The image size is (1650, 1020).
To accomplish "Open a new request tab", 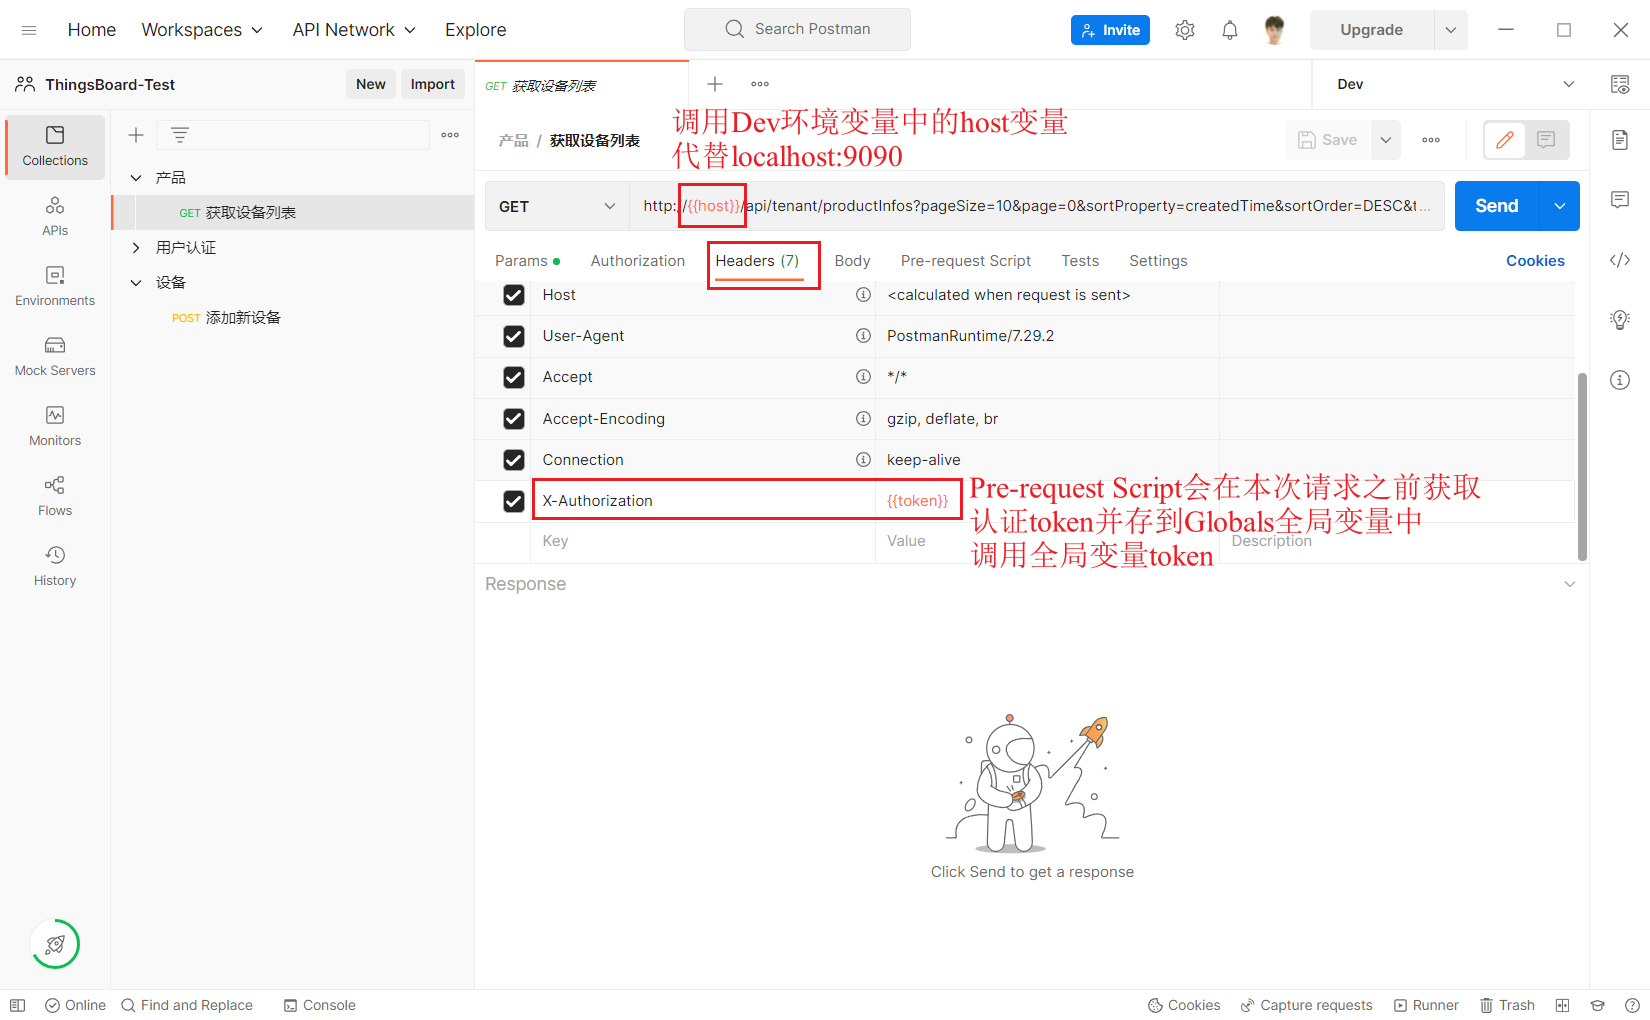I will tap(715, 84).
